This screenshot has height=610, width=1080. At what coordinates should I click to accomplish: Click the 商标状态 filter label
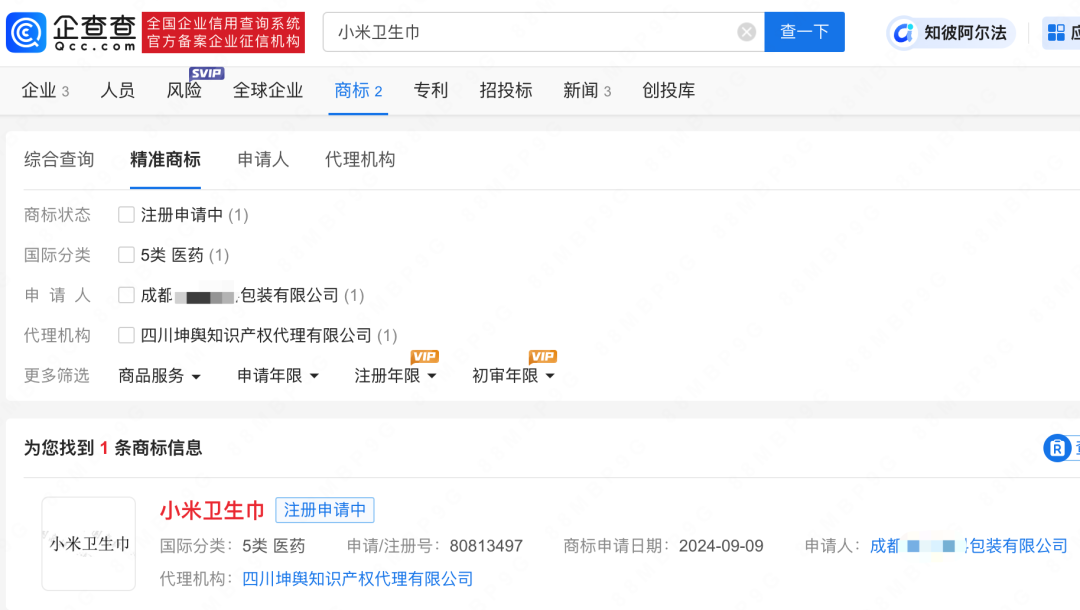click(57, 215)
